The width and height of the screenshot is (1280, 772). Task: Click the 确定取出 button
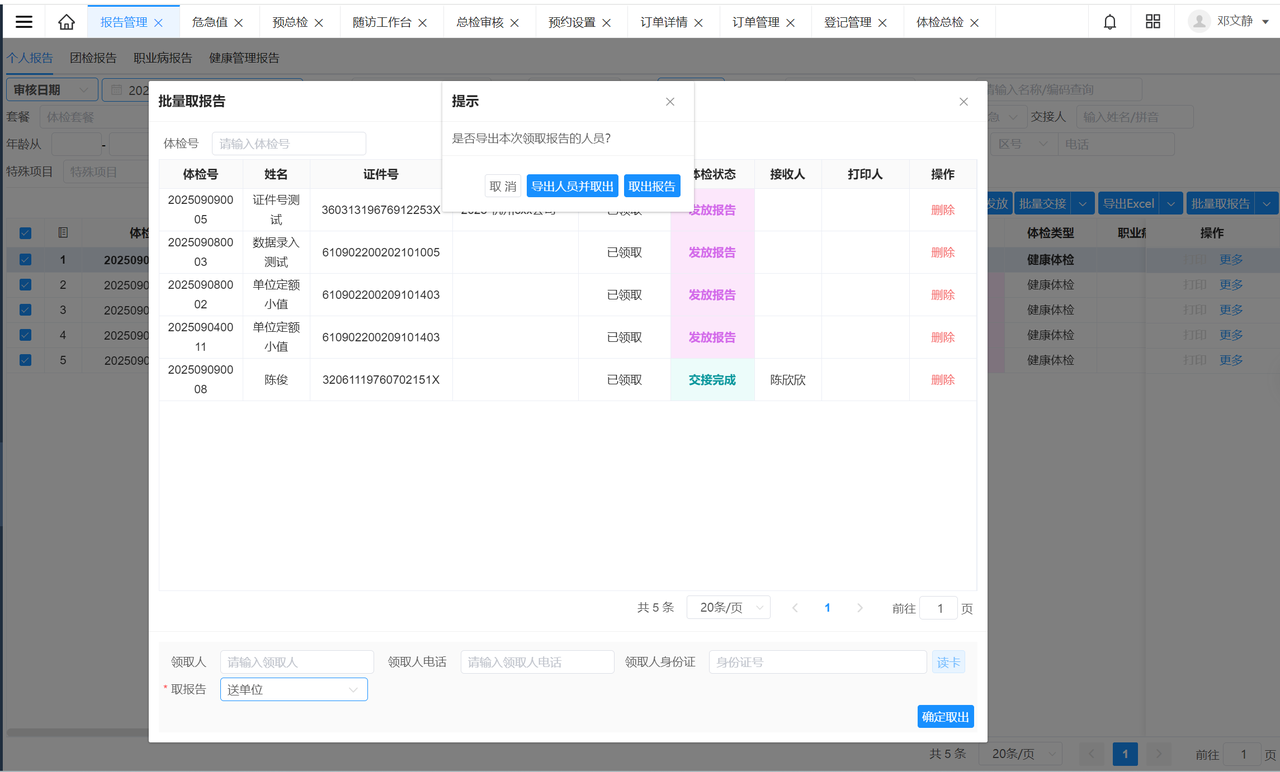coord(945,717)
